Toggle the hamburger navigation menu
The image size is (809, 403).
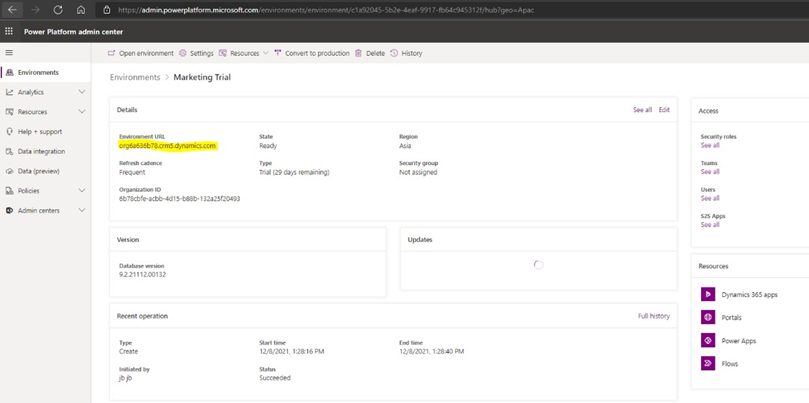[9, 53]
